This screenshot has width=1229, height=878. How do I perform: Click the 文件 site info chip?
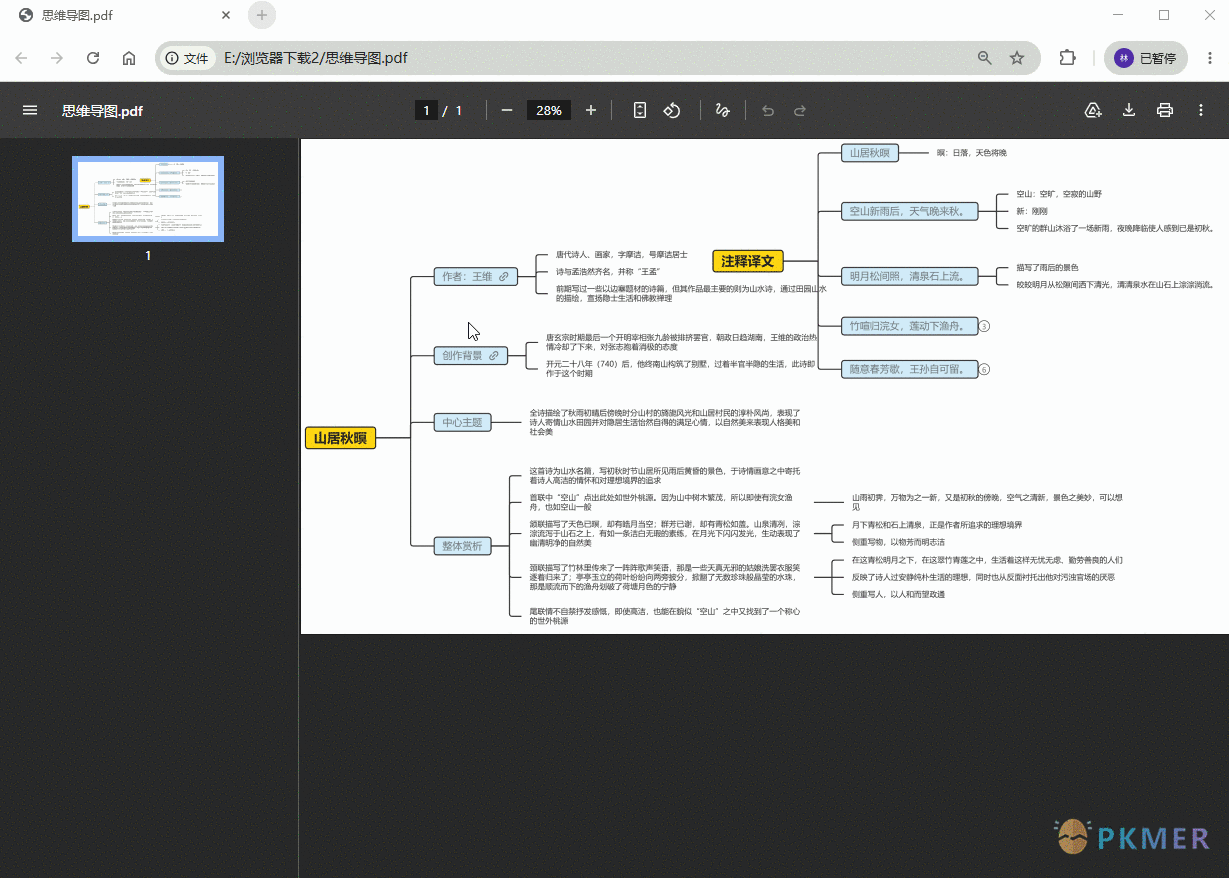point(187,58)
